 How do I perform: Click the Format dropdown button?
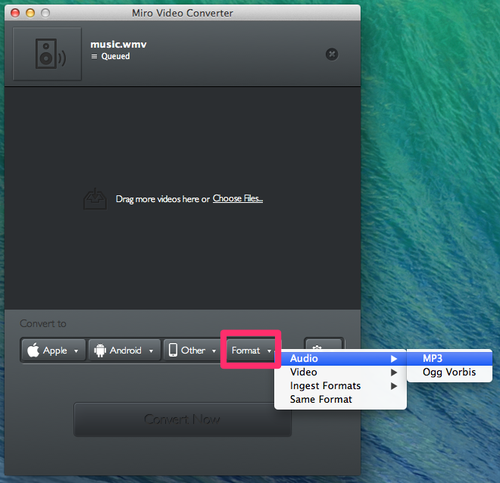tap(251, 350)
